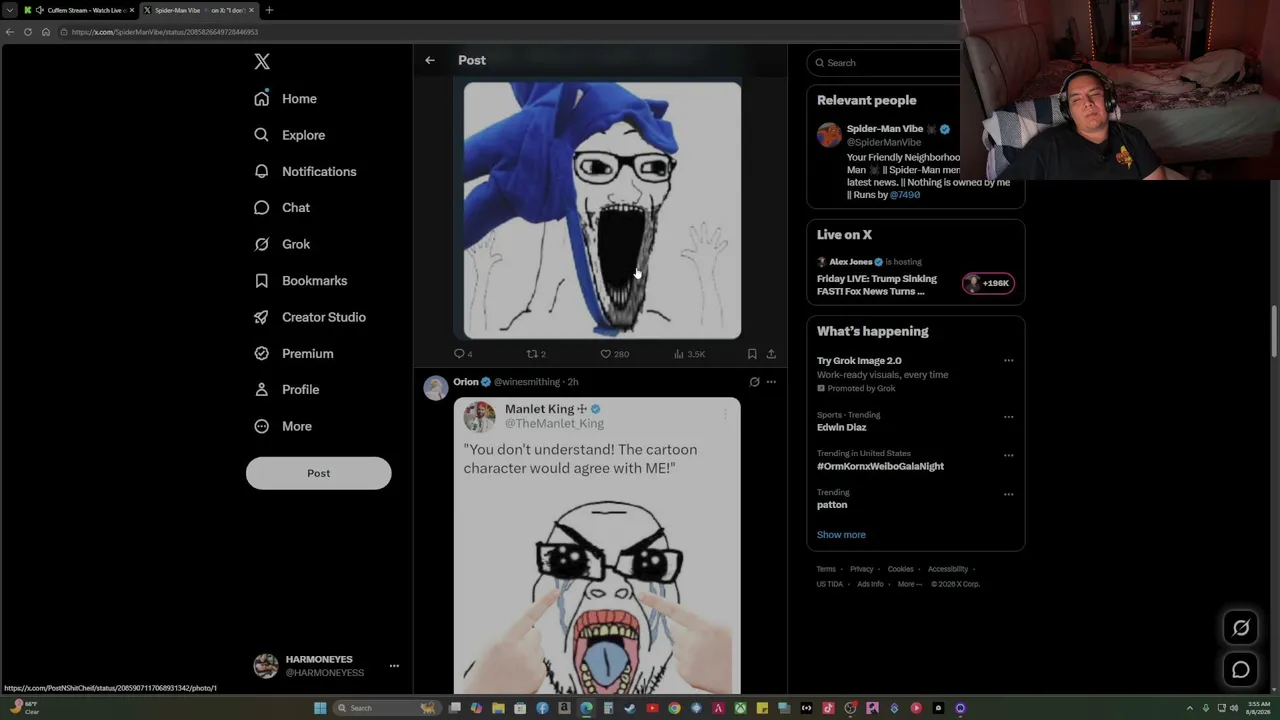Screen dimensions: 1280x720
Task: Open Bookmarks from the sidebar
Action: (300, 281)
